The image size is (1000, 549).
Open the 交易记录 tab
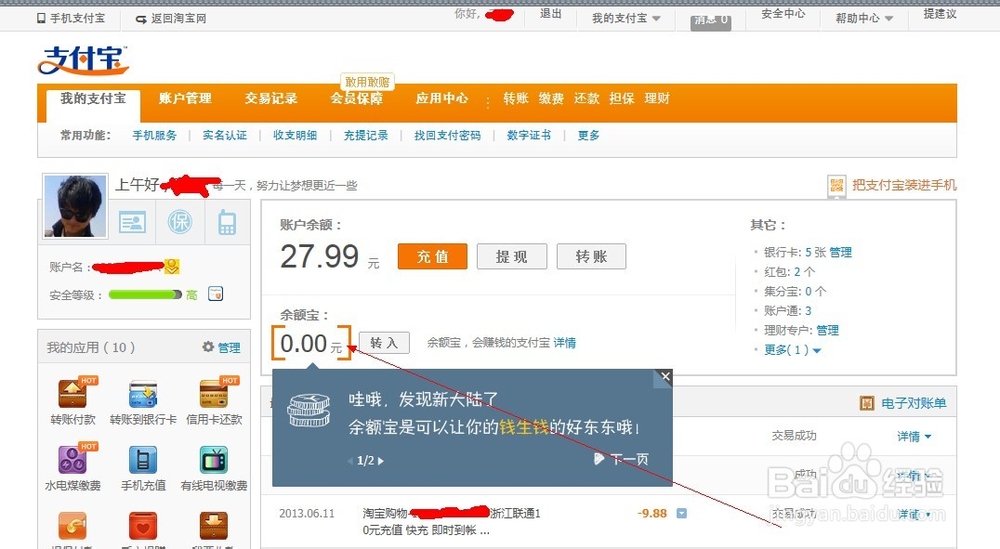pyautogui.click(x=271, y=98)
